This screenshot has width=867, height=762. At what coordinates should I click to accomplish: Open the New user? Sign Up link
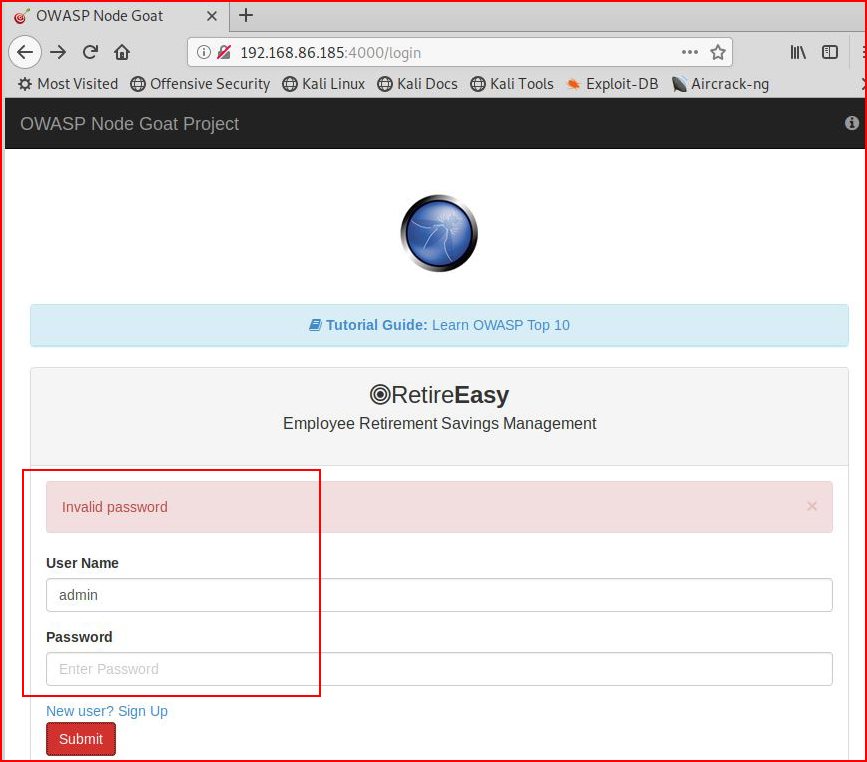point(107,711)
